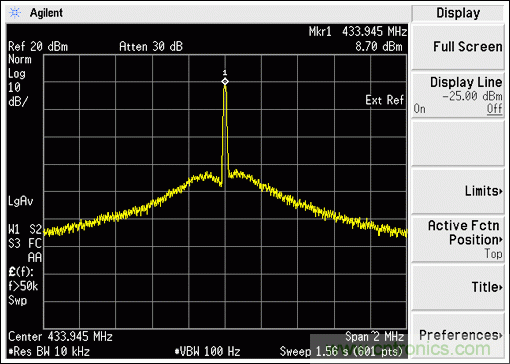
Task: Toggle Display Line to On
Action: pyautogui.click(x=419, y=109)
